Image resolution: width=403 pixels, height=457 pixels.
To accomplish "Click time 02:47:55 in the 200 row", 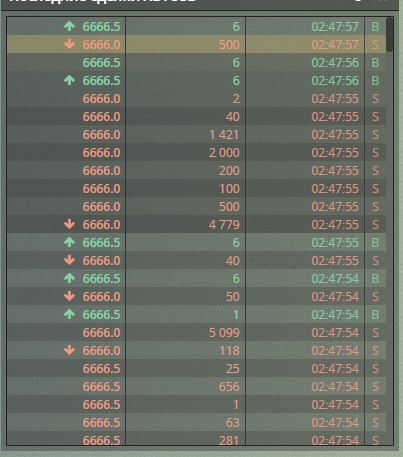I will point(335,171).
